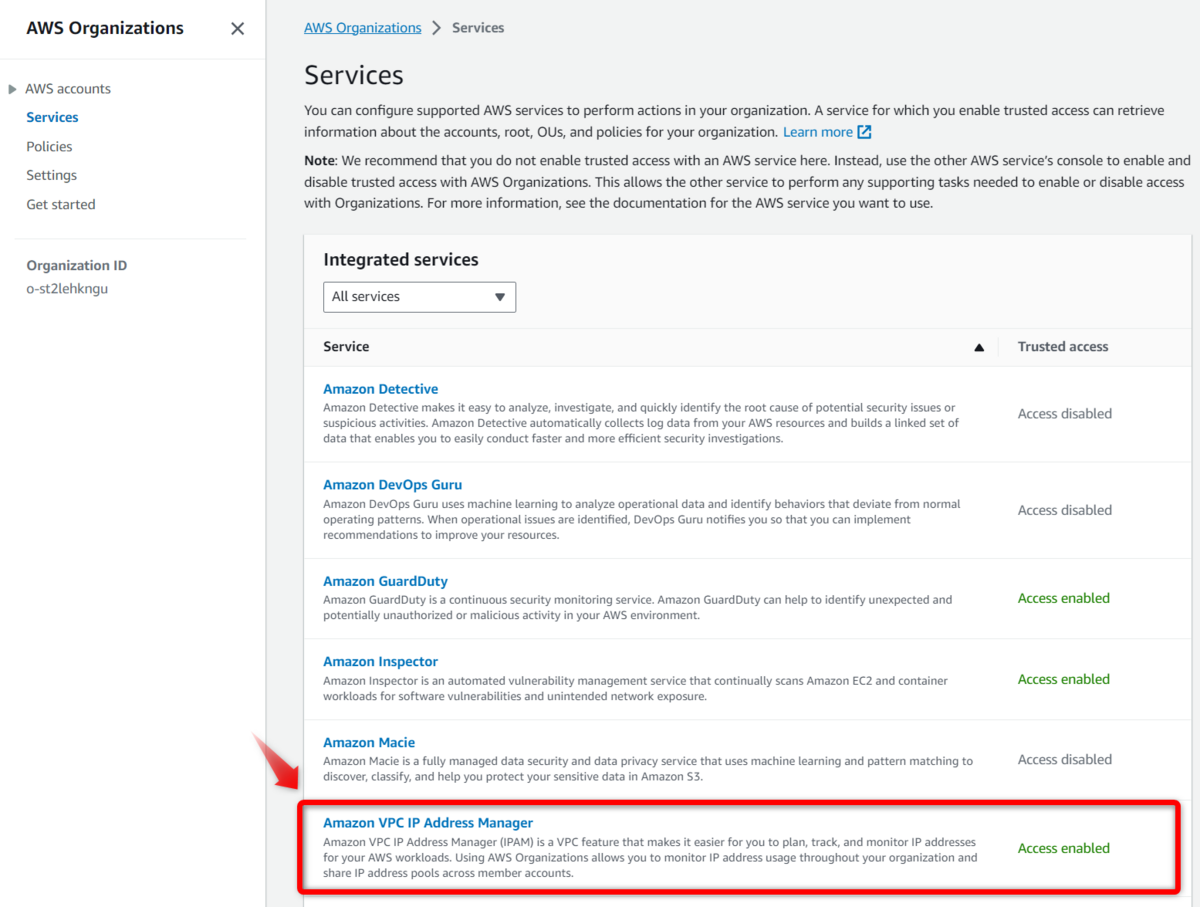Click Access disabled status for Amazon Detective
The height and width of the screenshot is (907, 1200).
(1065, 413)
